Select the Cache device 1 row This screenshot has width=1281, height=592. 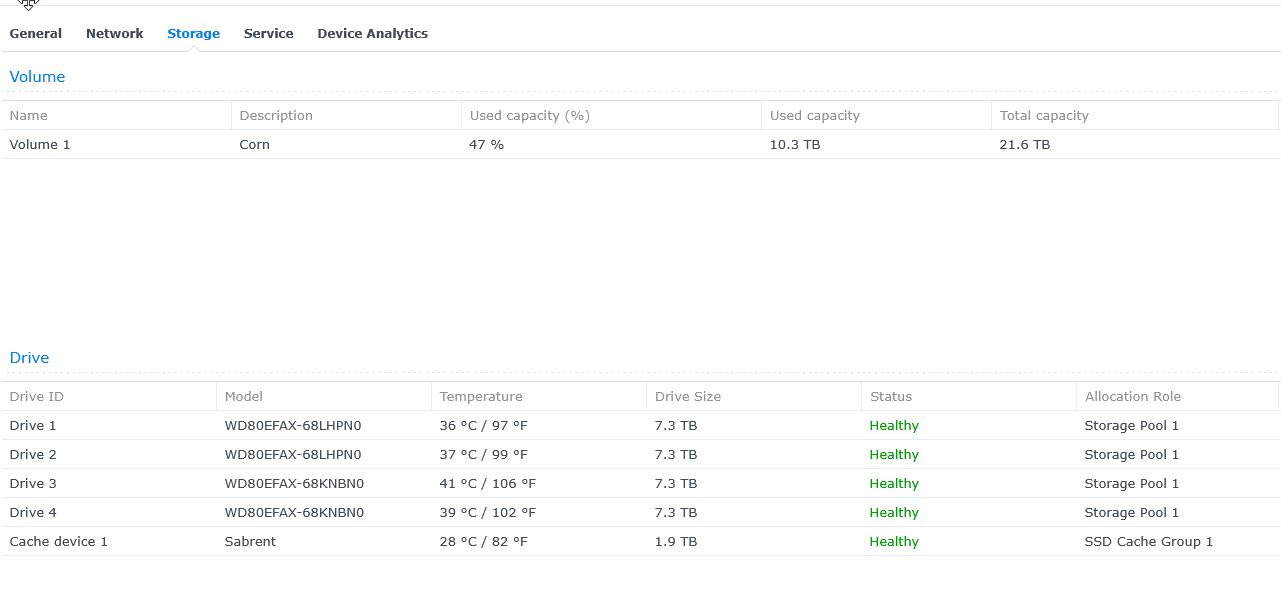point(58,542)
